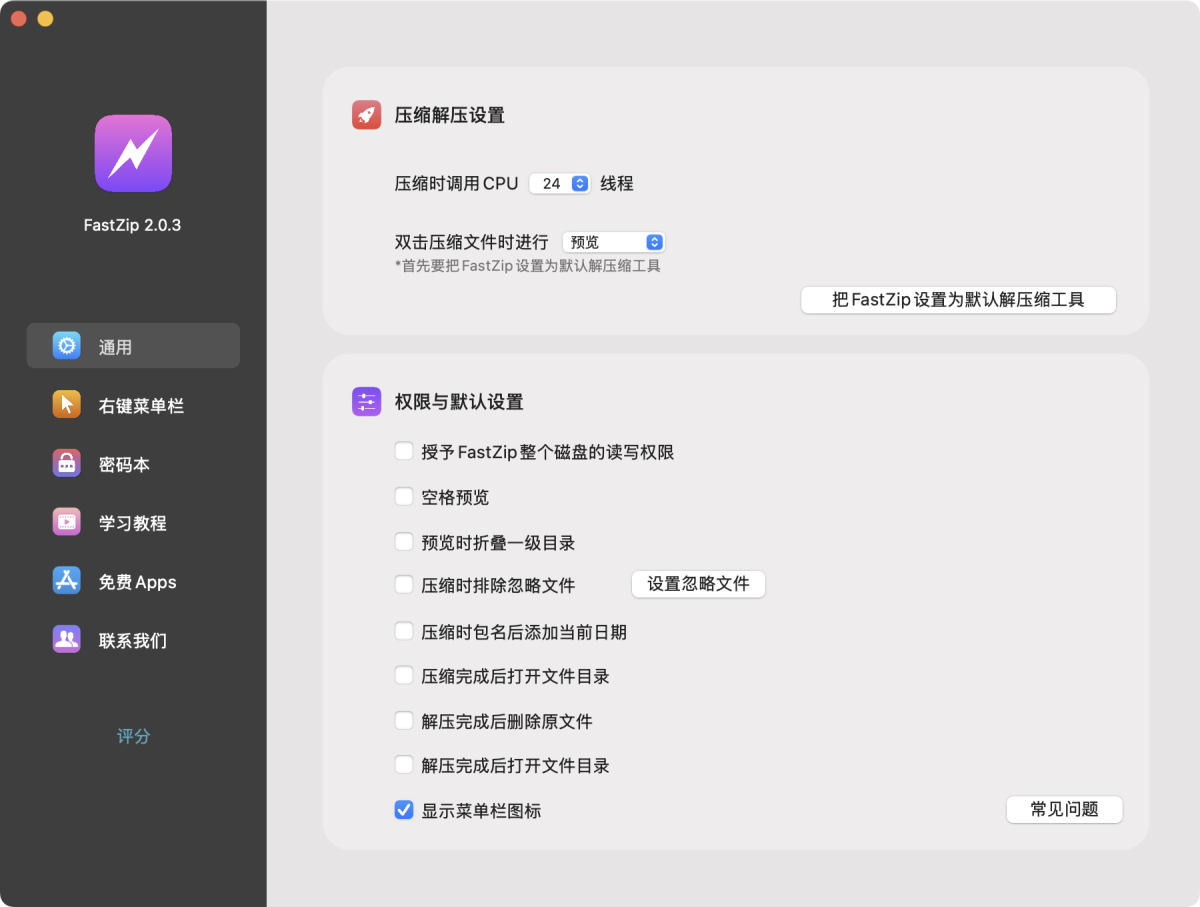Go to 学习教程 section

(133, 522)
